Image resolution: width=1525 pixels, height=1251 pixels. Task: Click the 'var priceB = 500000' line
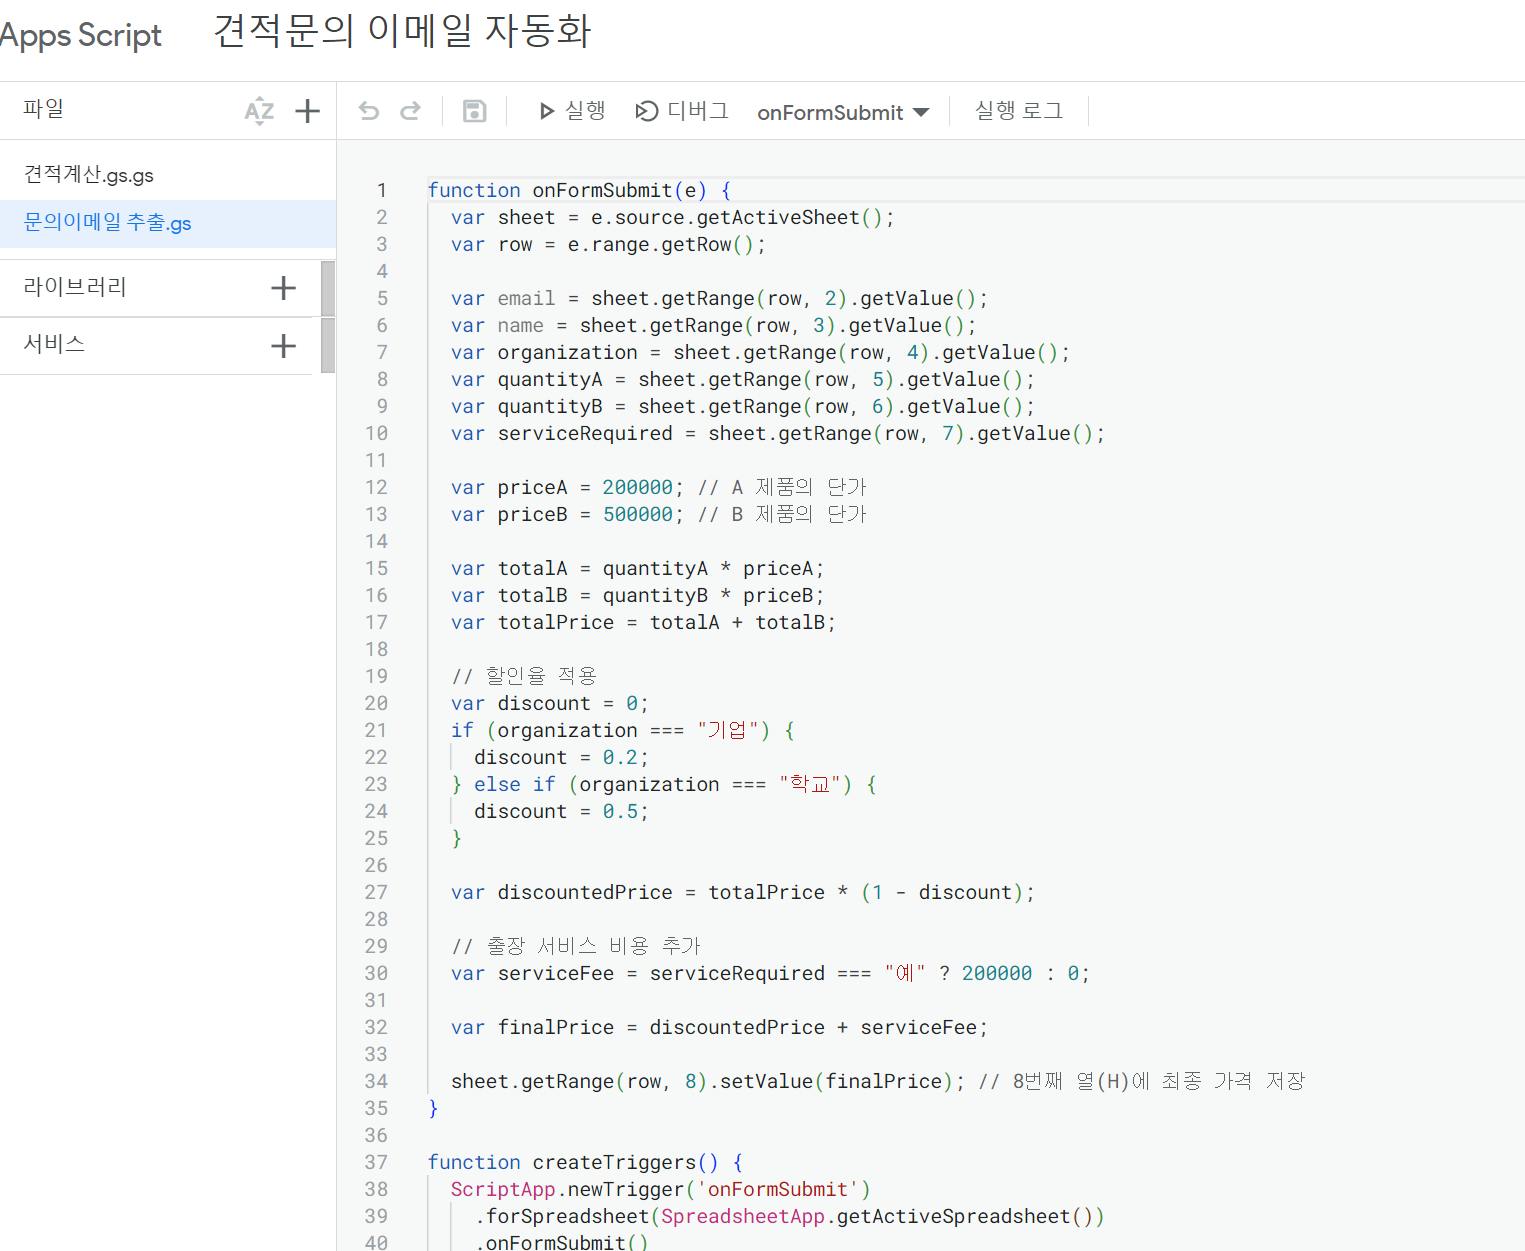point(659,514)
